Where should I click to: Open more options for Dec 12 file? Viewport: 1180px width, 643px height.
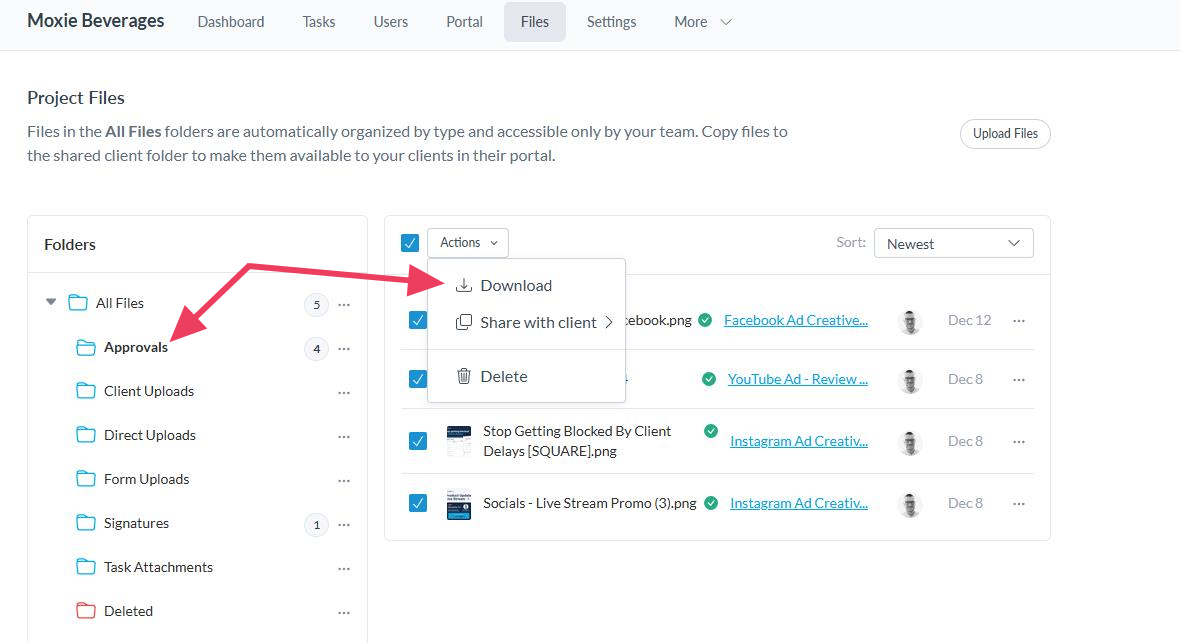click(x=1019, y=321)
